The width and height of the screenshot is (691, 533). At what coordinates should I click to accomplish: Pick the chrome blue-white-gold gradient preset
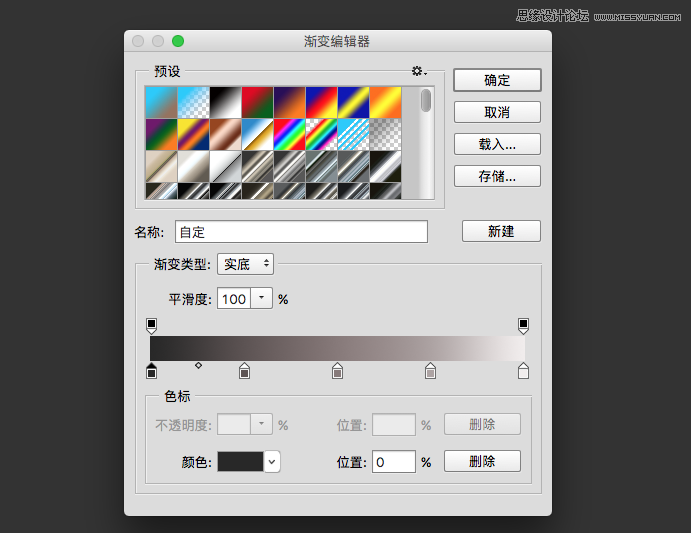(x=257, y=134)
